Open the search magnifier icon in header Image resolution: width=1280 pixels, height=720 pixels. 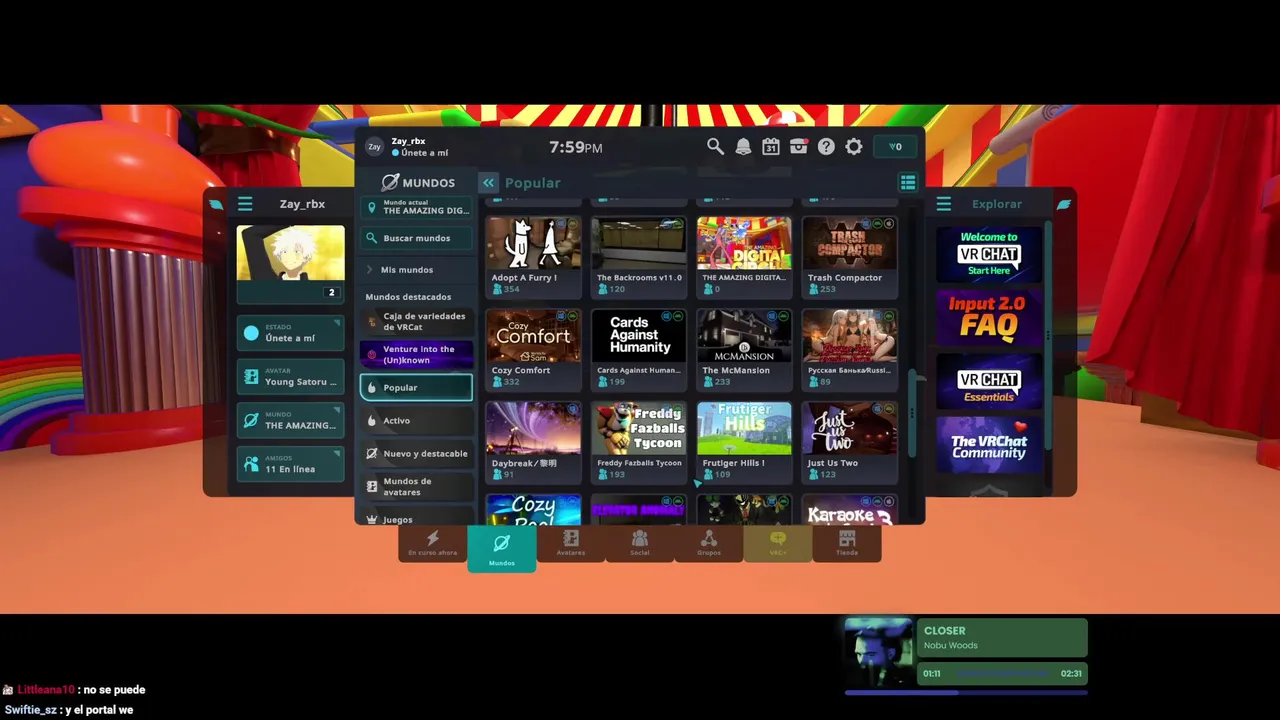715,147
